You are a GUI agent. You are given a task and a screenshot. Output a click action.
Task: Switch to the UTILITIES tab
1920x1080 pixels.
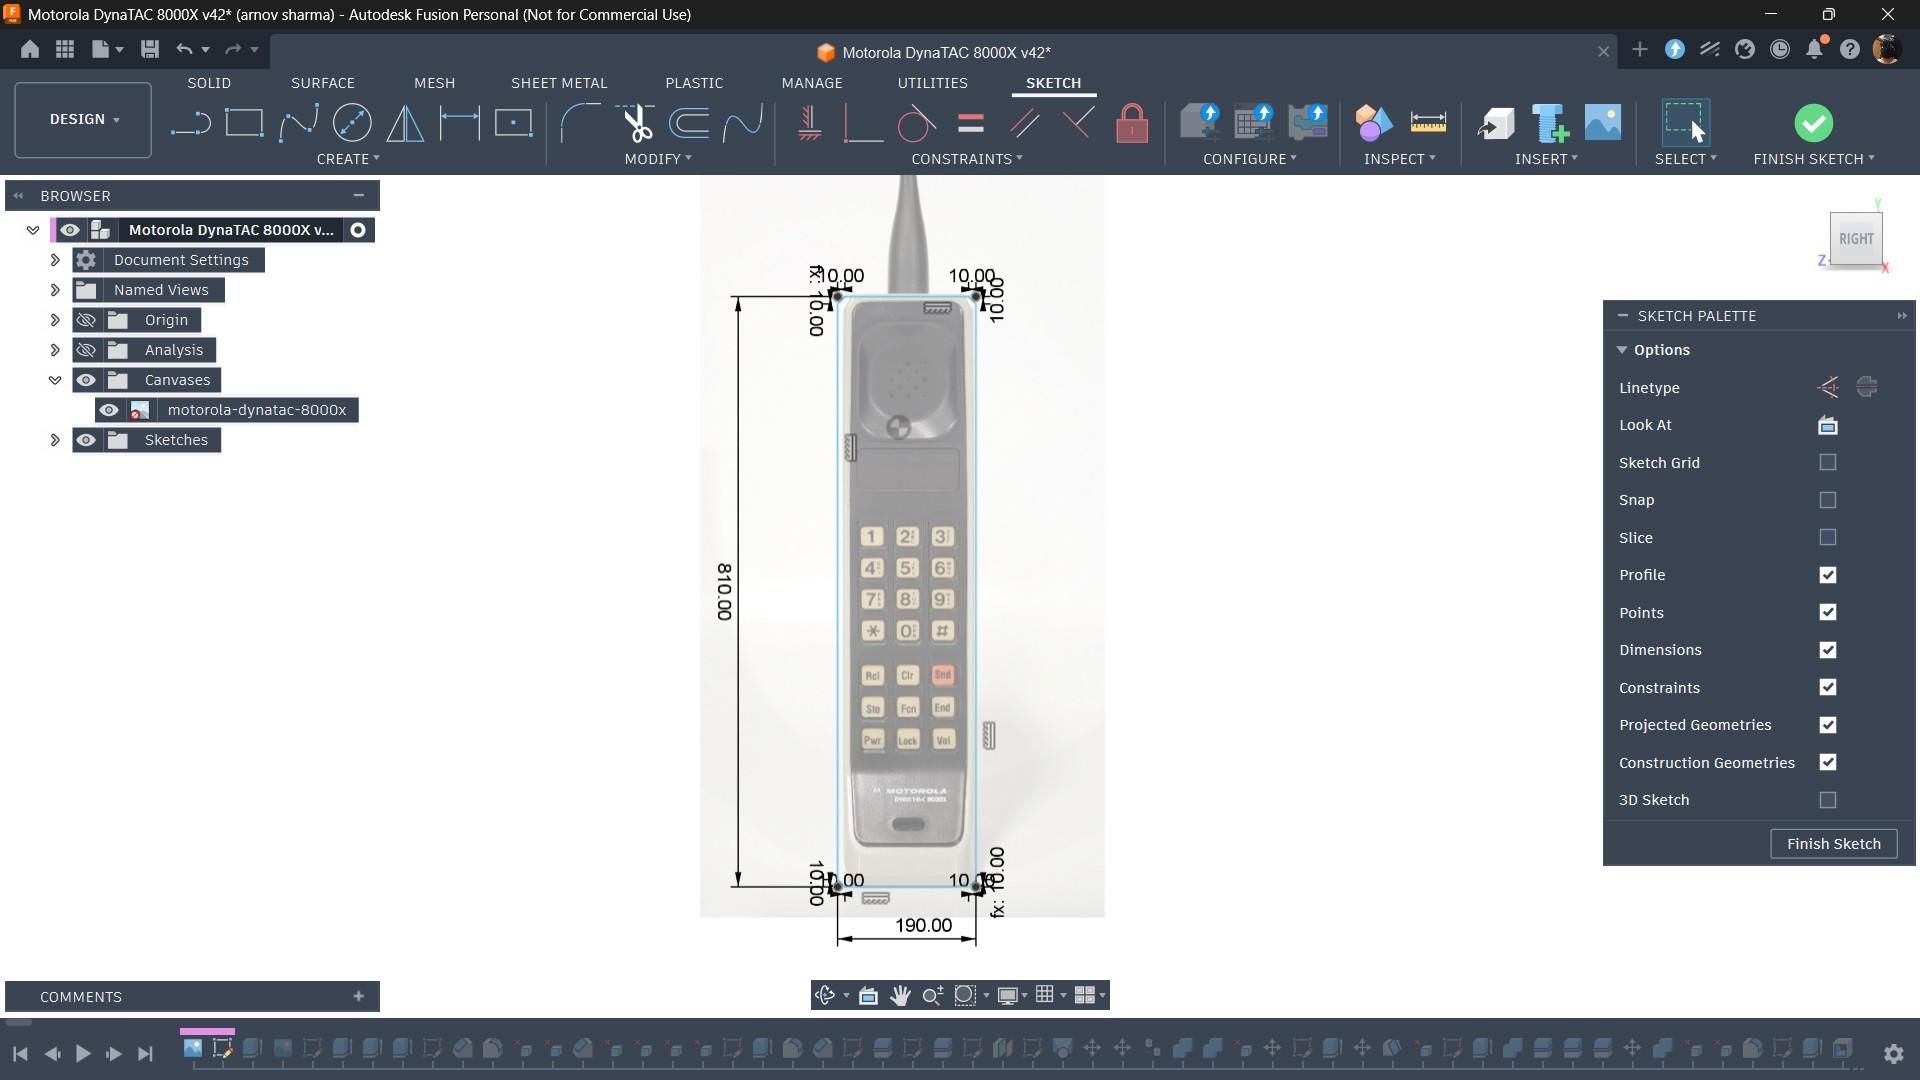[x=932, y=83]
